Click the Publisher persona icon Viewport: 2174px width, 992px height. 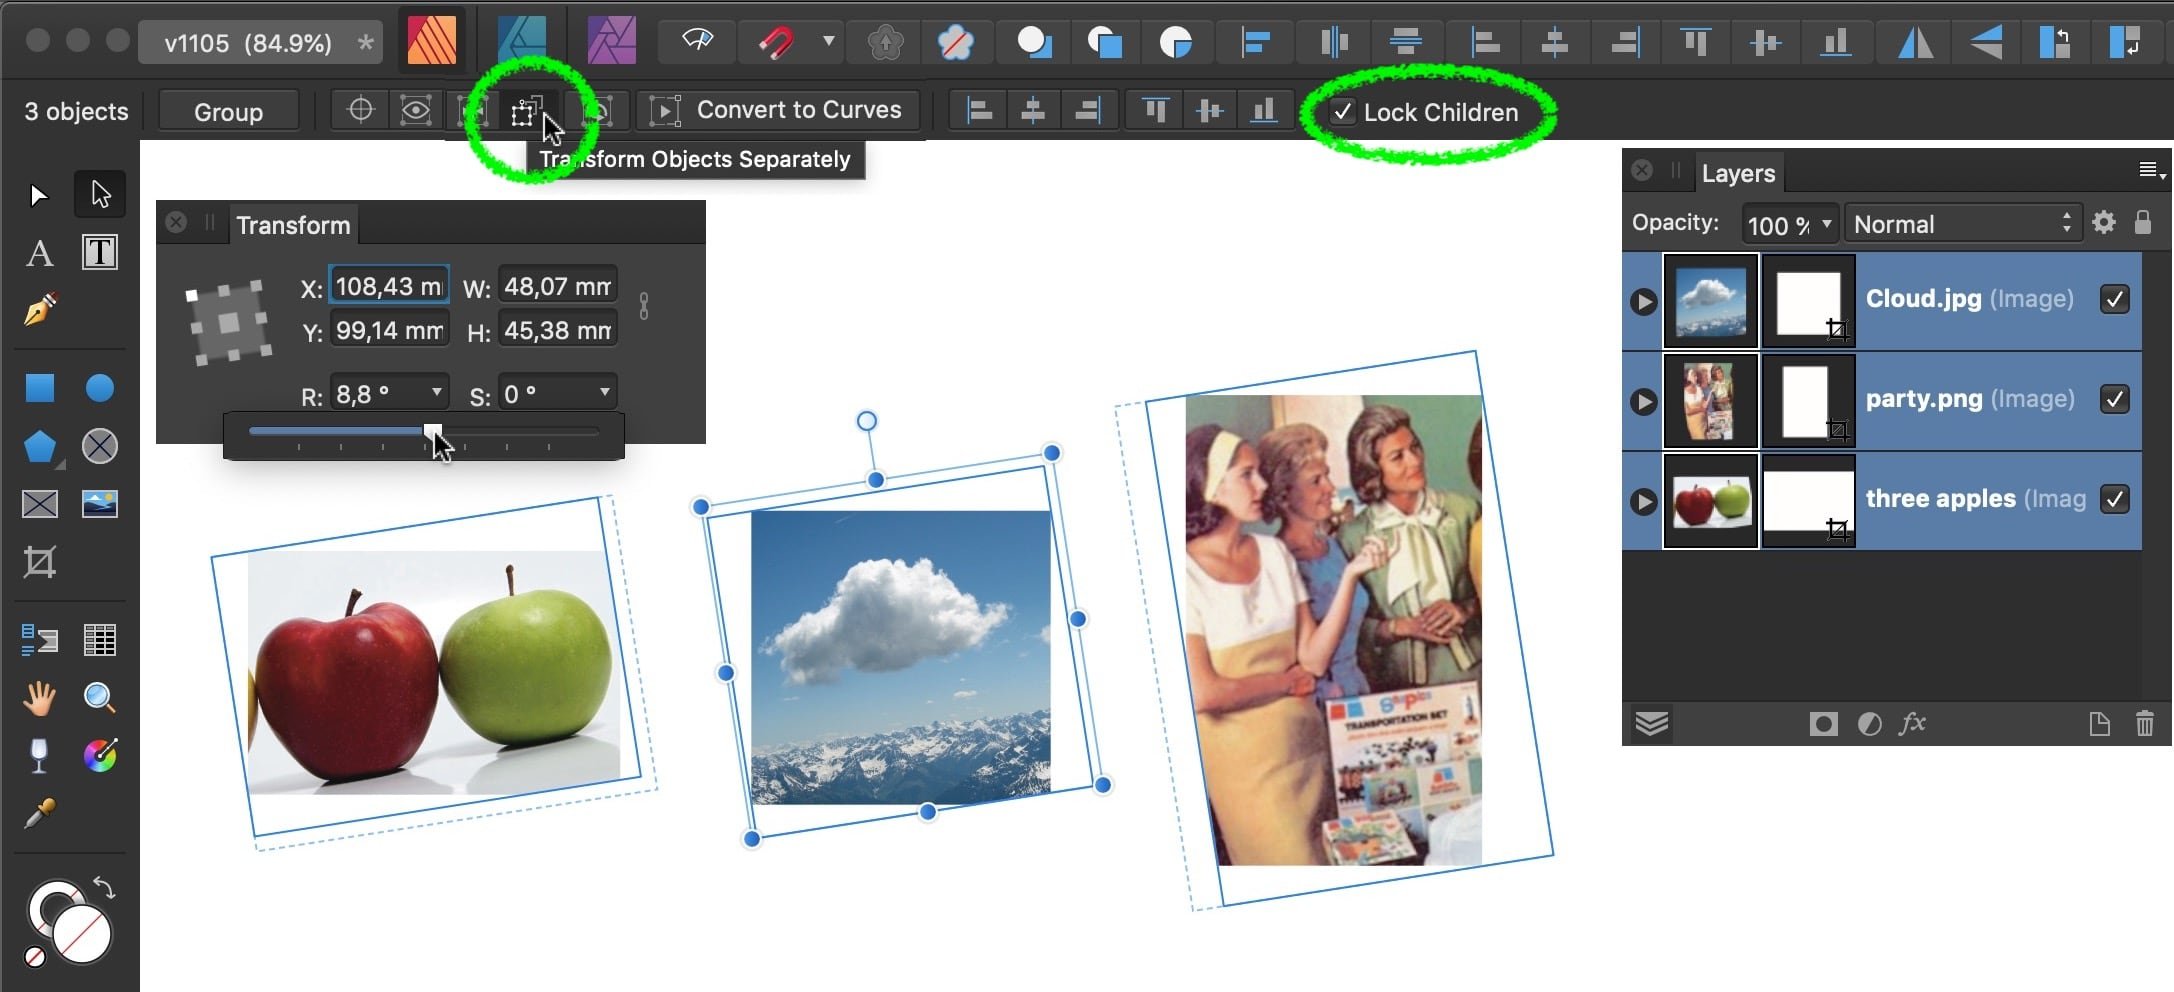[432, 40]
